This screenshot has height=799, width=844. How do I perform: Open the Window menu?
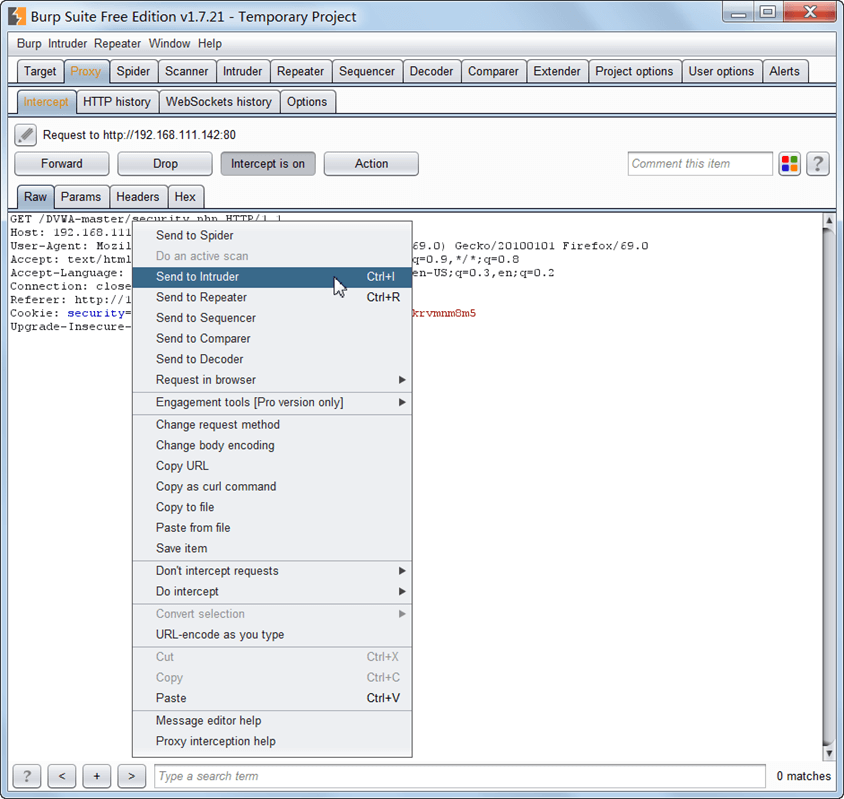[170, 44]
